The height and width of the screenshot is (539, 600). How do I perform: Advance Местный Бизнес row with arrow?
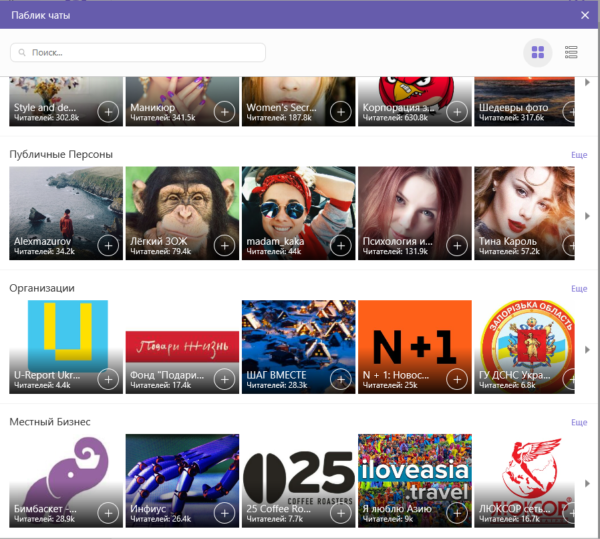587,484
